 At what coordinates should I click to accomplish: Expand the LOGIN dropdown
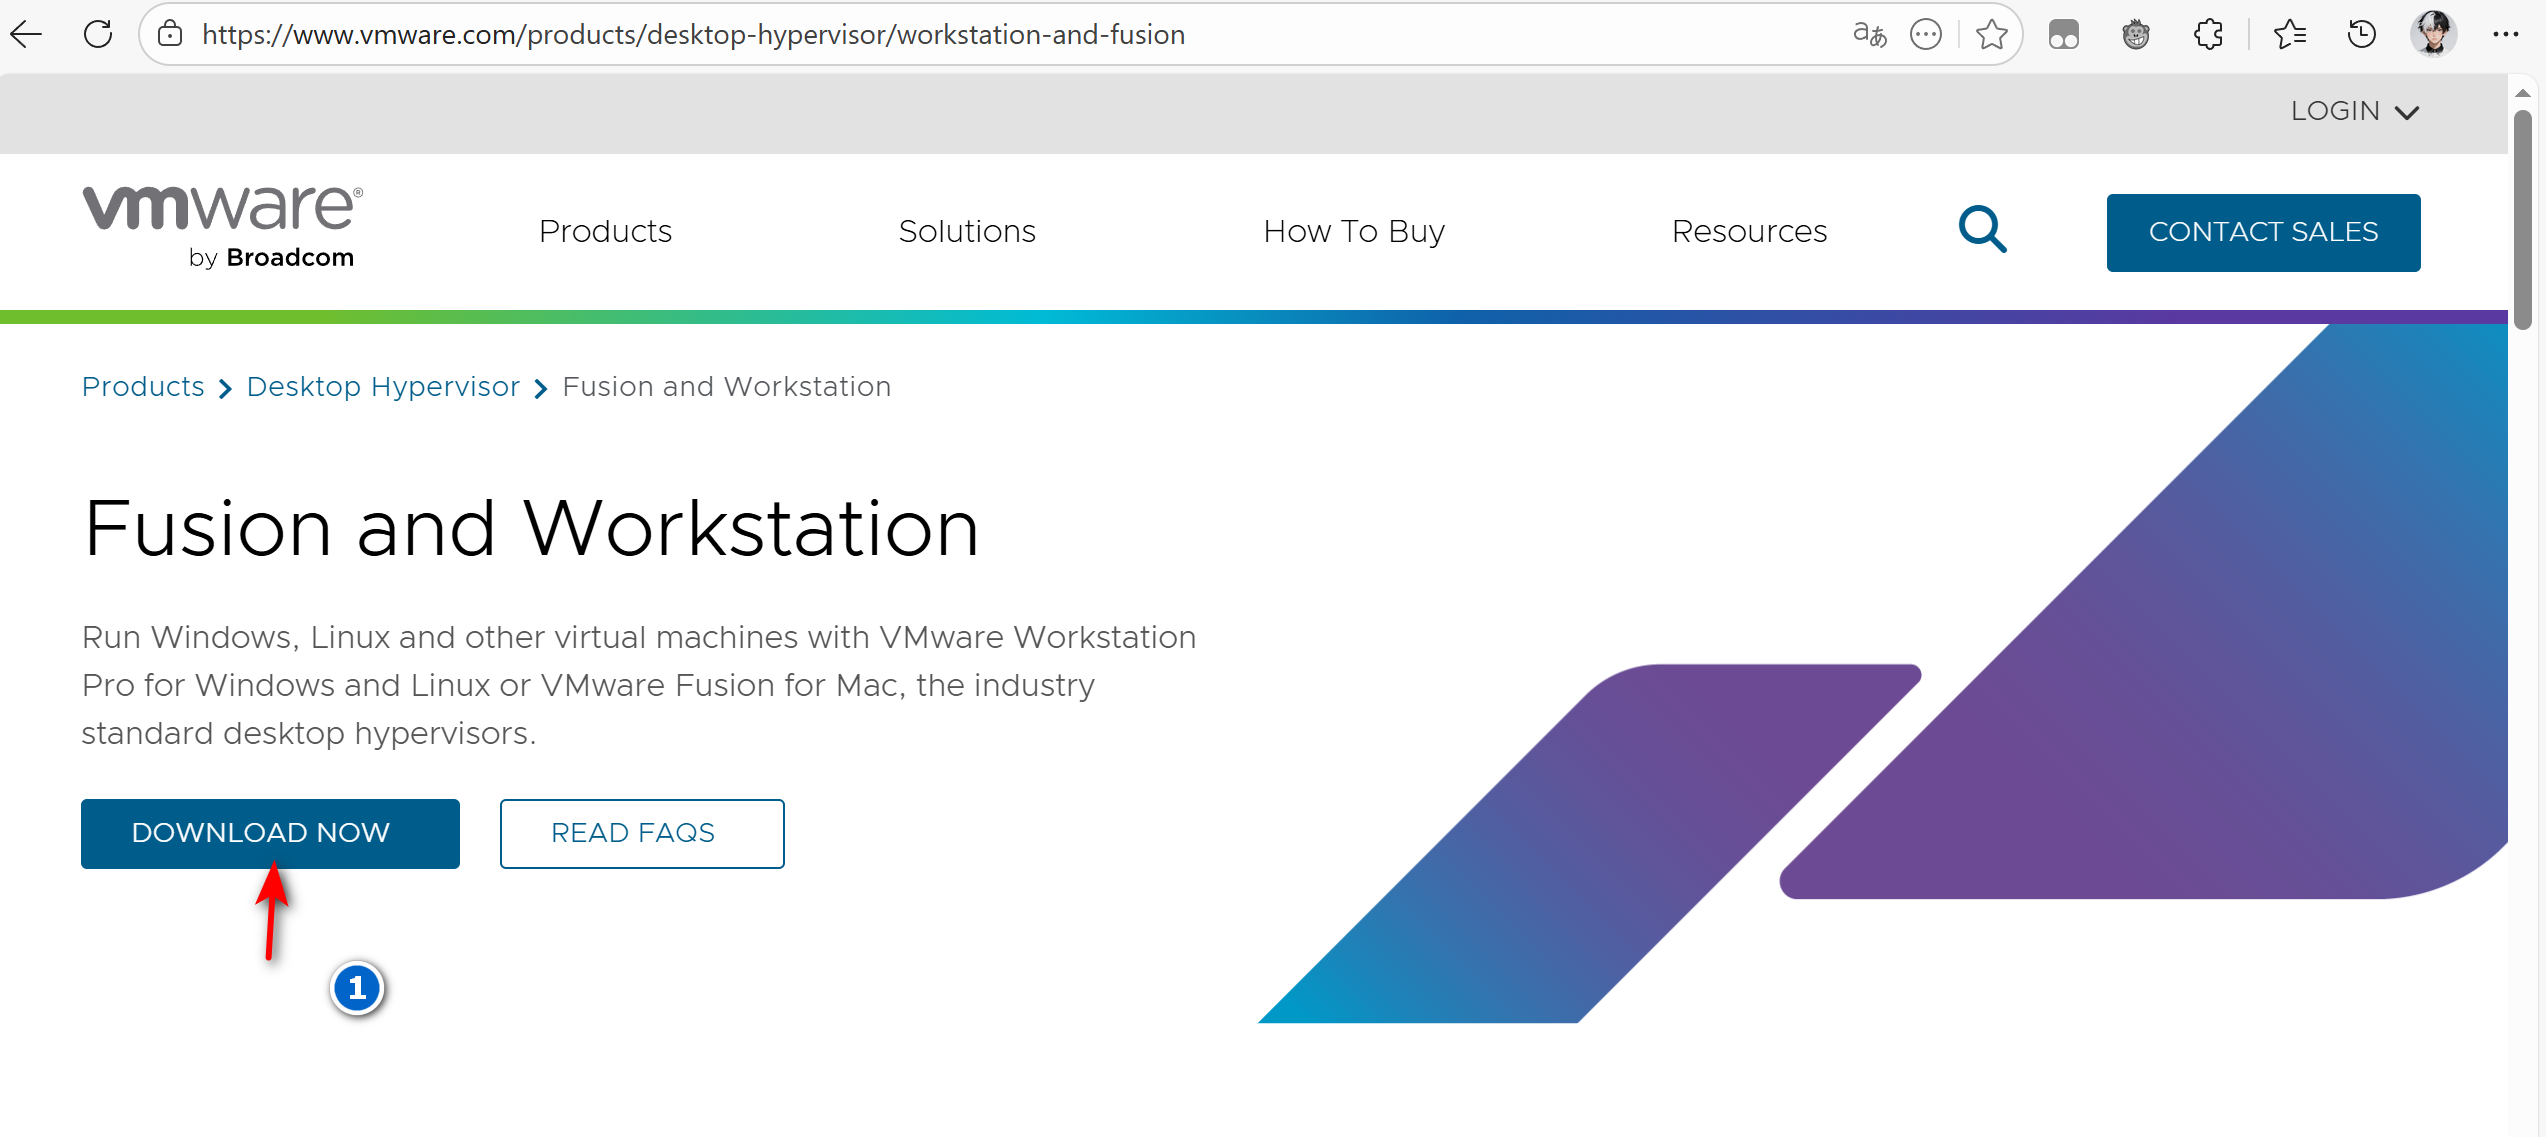pyautogui.click(x=2354, y=111)
